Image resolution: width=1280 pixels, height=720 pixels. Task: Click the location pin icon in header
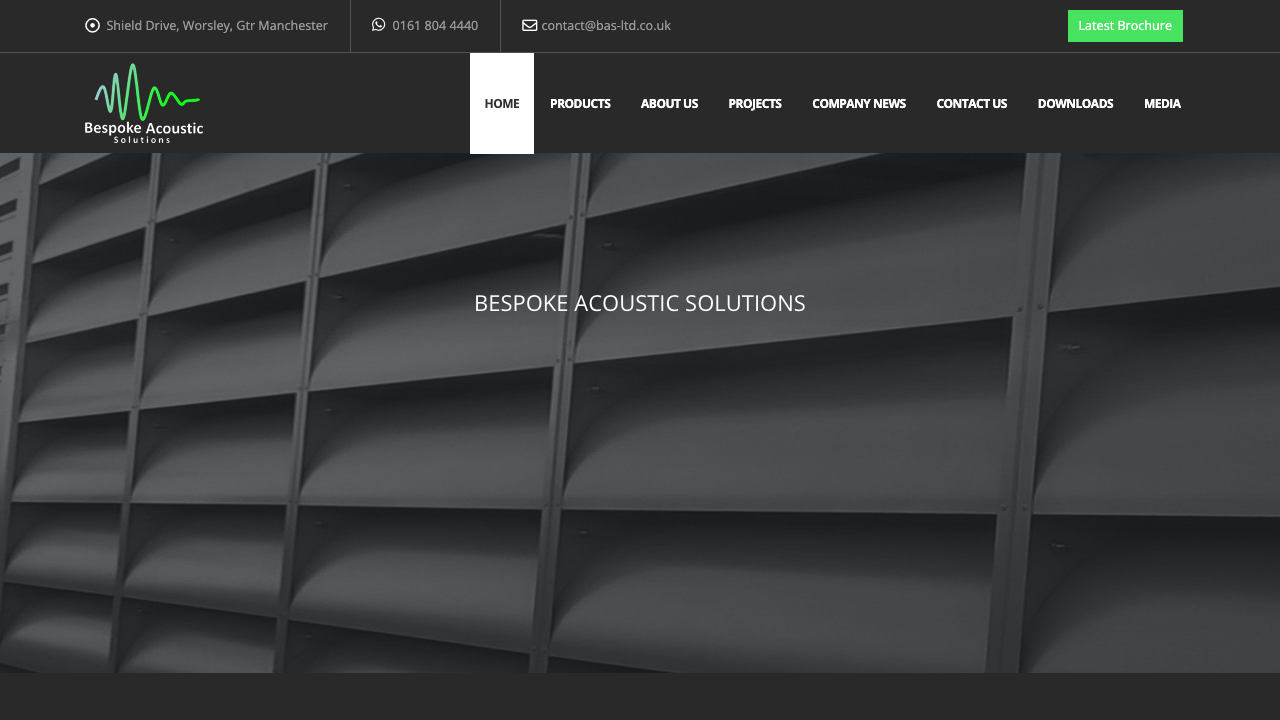point(92,25)
